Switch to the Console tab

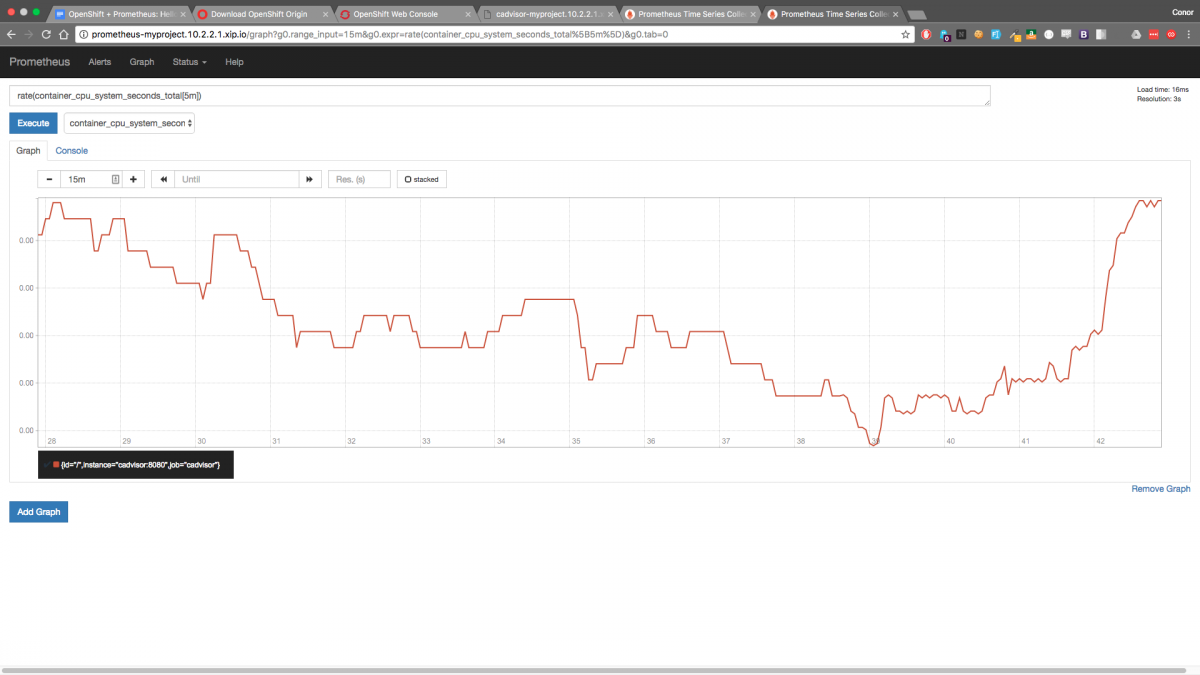click(x=71, y=151)
